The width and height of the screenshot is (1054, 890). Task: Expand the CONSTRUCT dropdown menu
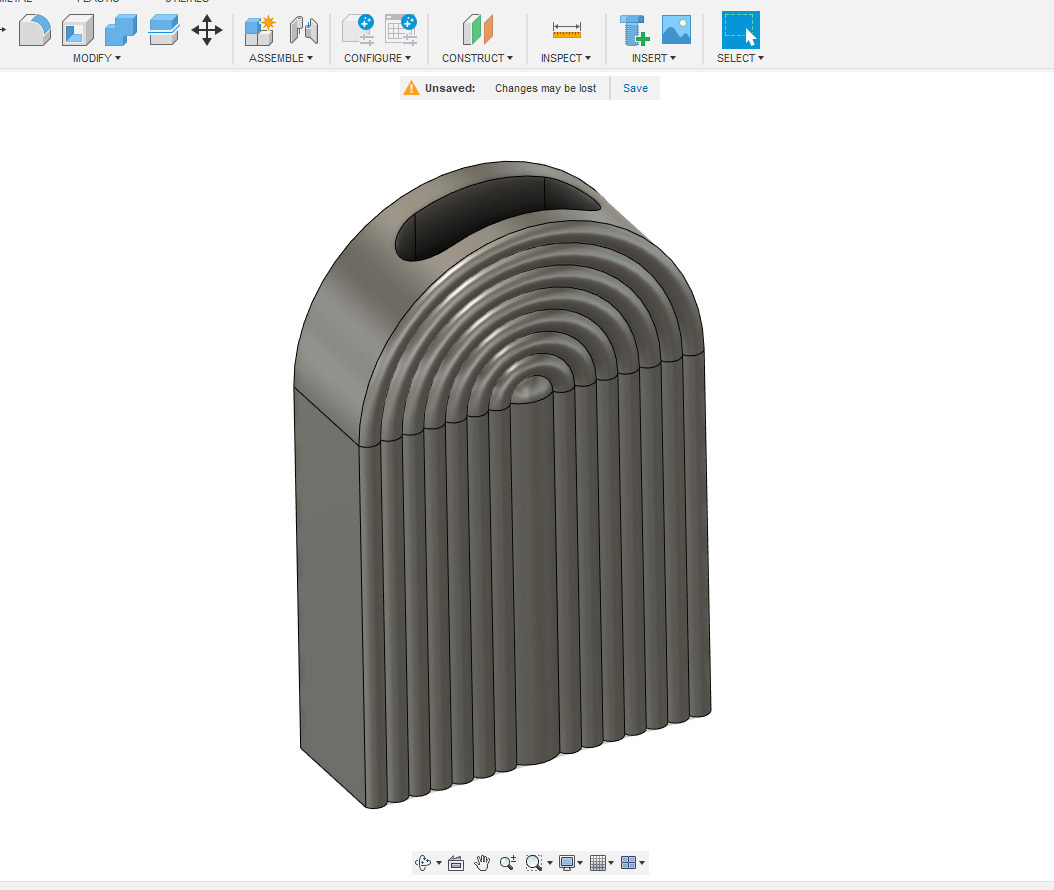(x=477, y=58)
